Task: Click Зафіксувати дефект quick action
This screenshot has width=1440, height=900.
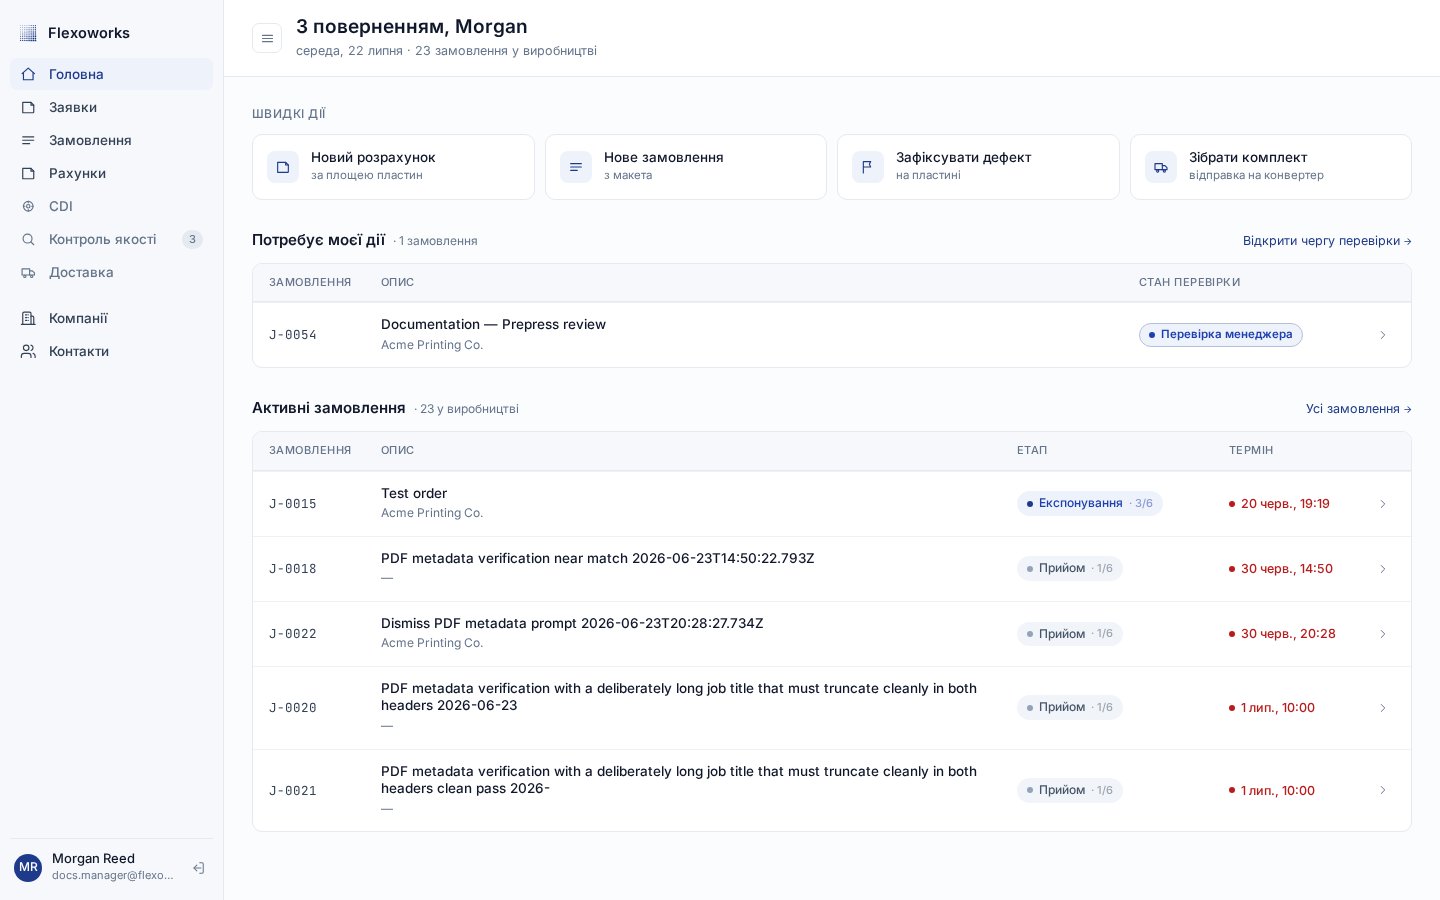Action: [x=978, y=167]
